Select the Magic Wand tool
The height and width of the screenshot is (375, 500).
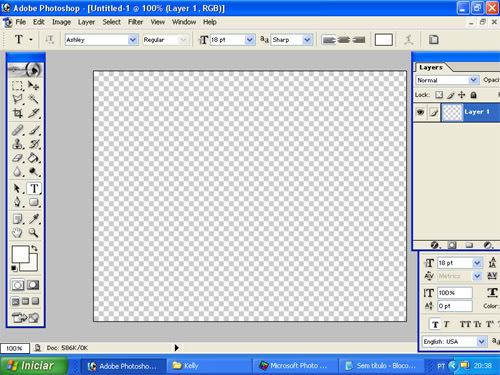[x=33, y=99]
